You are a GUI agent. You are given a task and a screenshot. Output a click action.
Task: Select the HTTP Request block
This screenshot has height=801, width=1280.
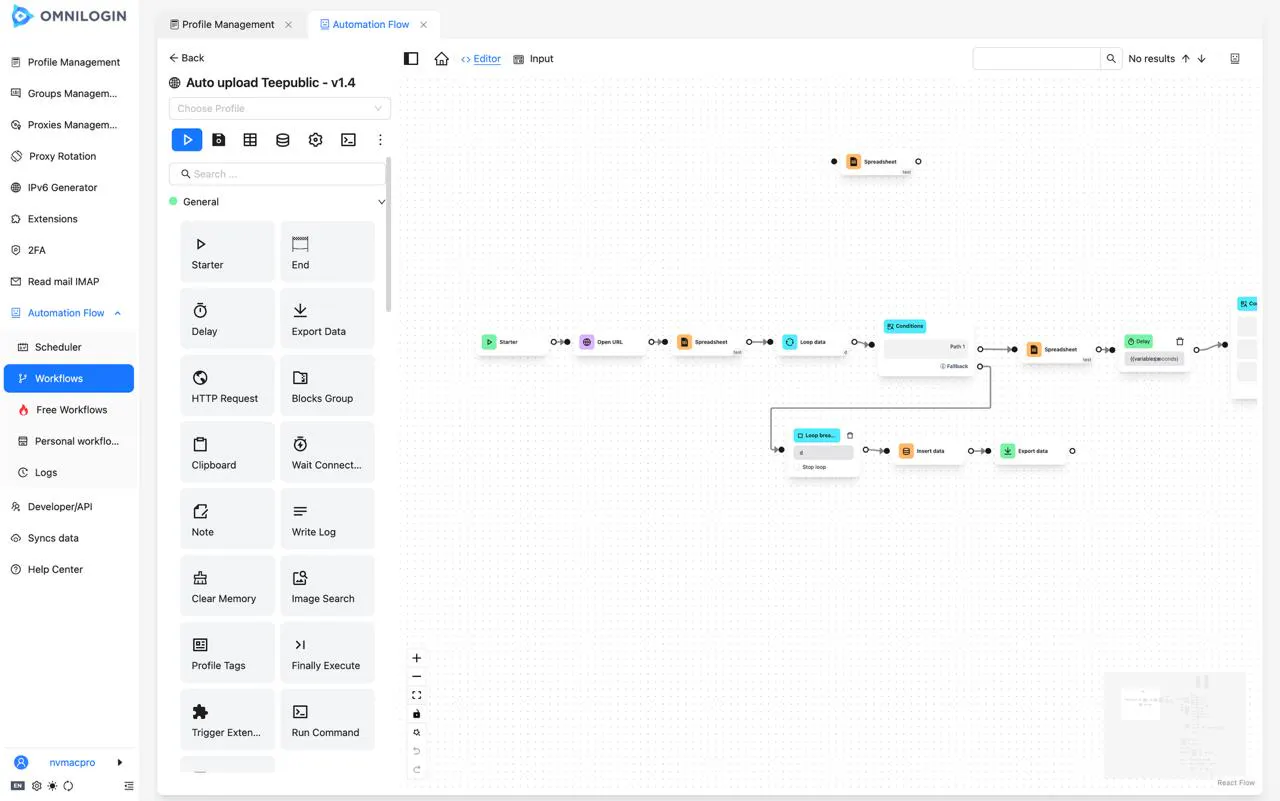(x=227, y=385)
